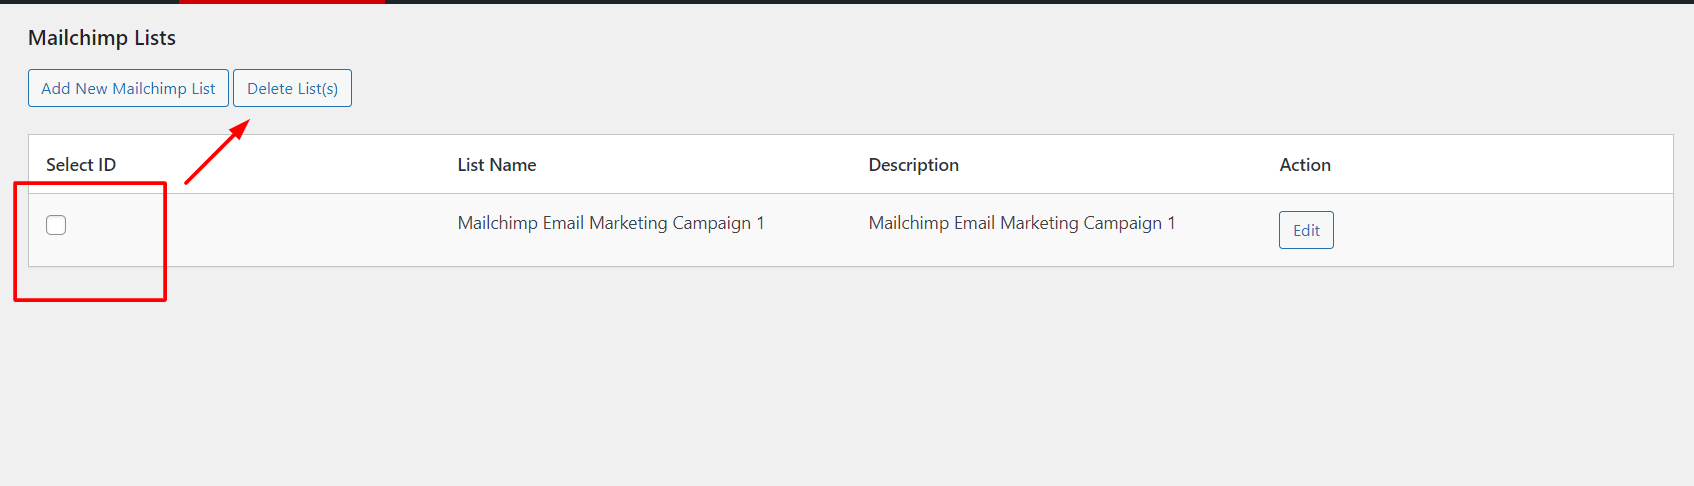Click the Select ID column header
This screenshot has height=486, width=1694.
click(x=81, y=165)
